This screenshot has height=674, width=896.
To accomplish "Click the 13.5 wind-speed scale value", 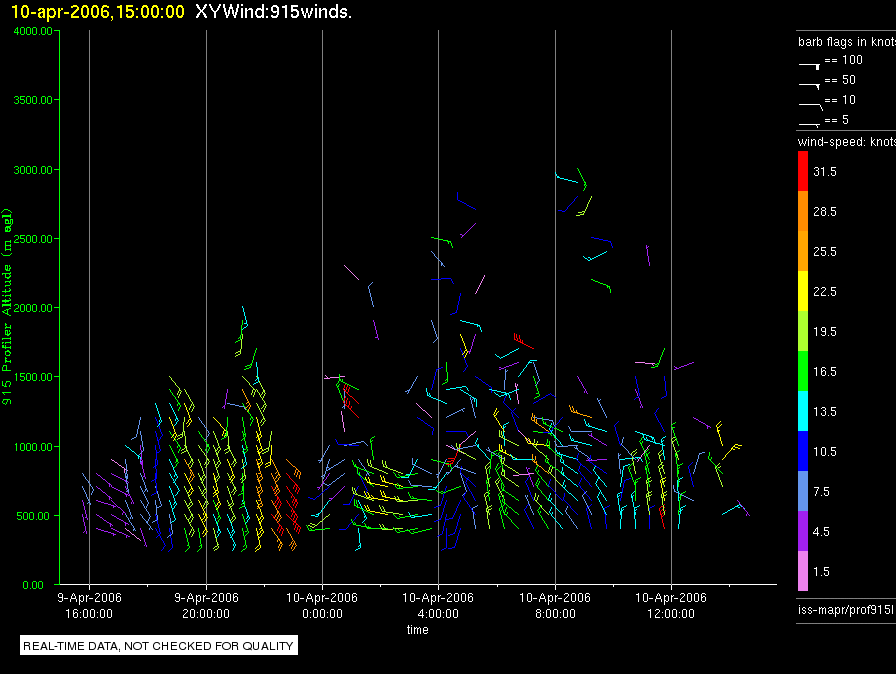I will pos(825,411).
